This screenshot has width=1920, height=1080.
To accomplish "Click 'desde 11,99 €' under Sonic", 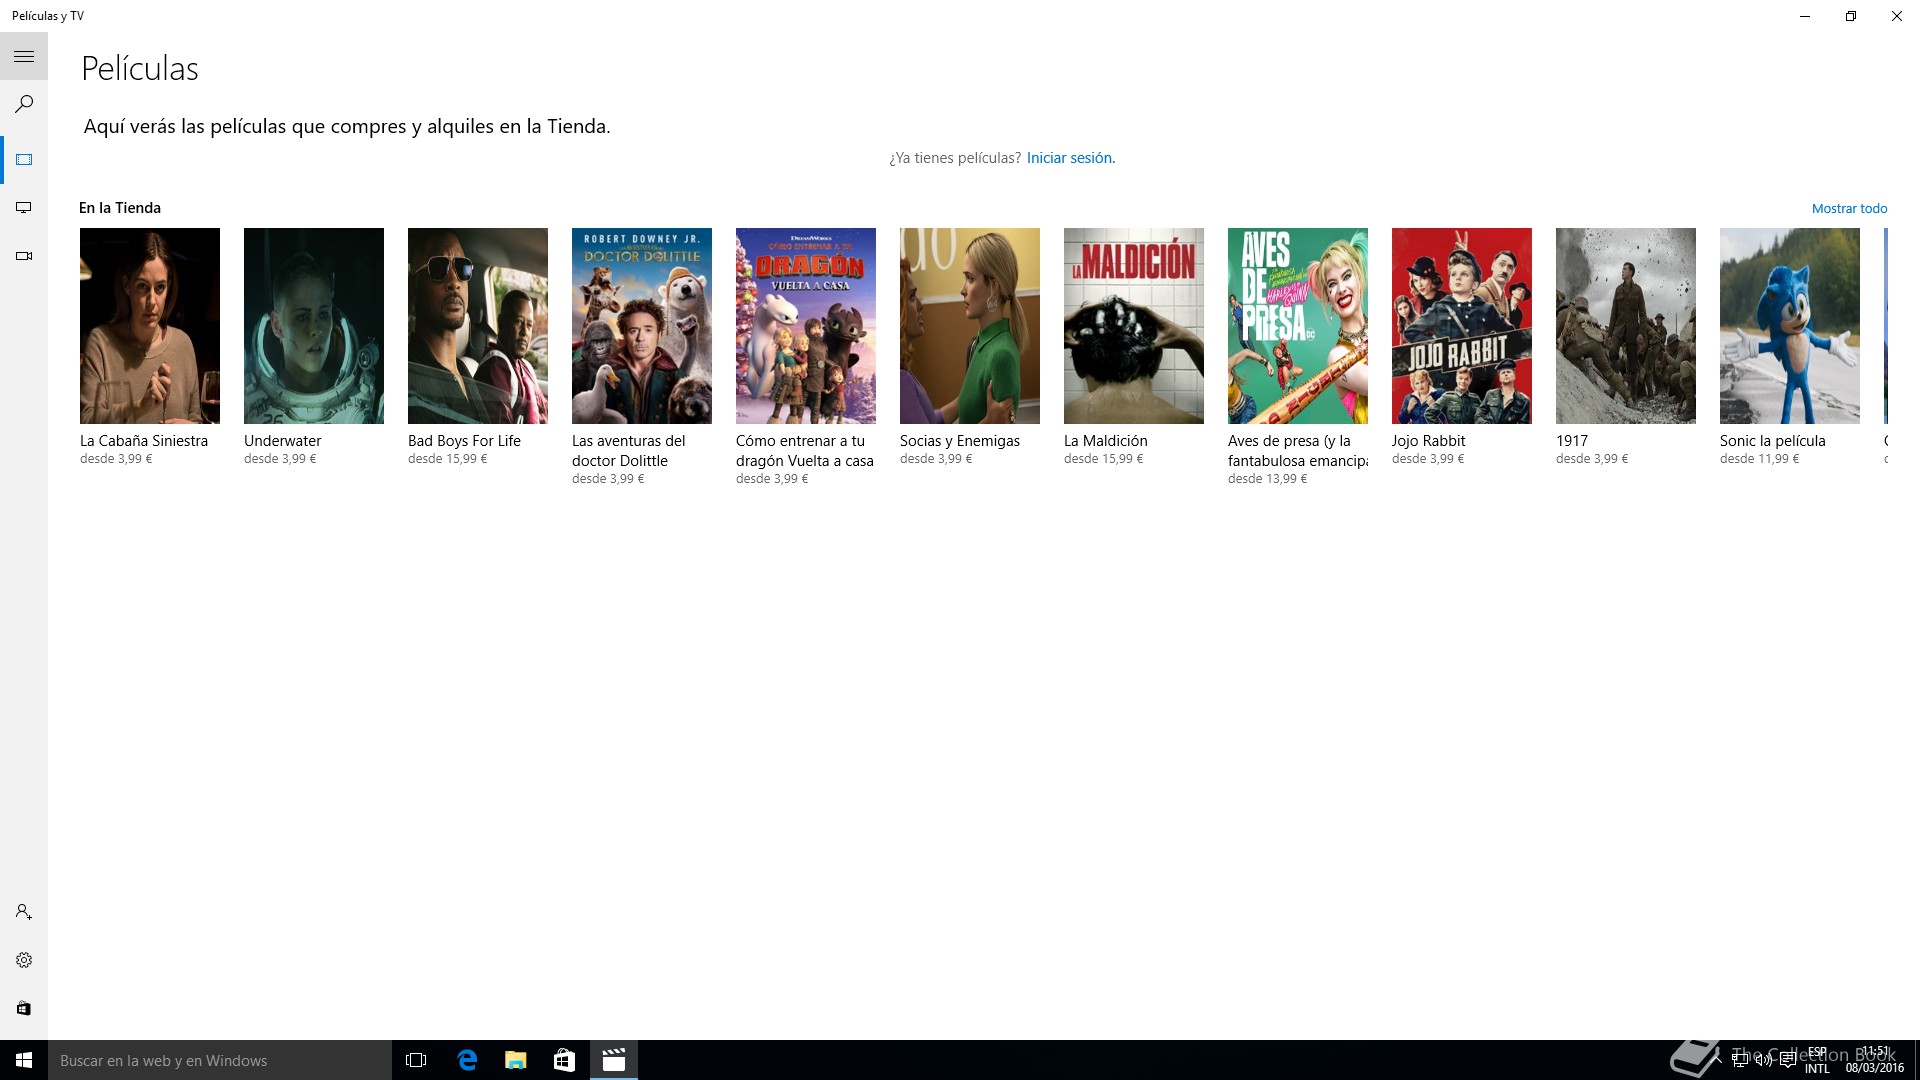I will (x=1759, y=459).
